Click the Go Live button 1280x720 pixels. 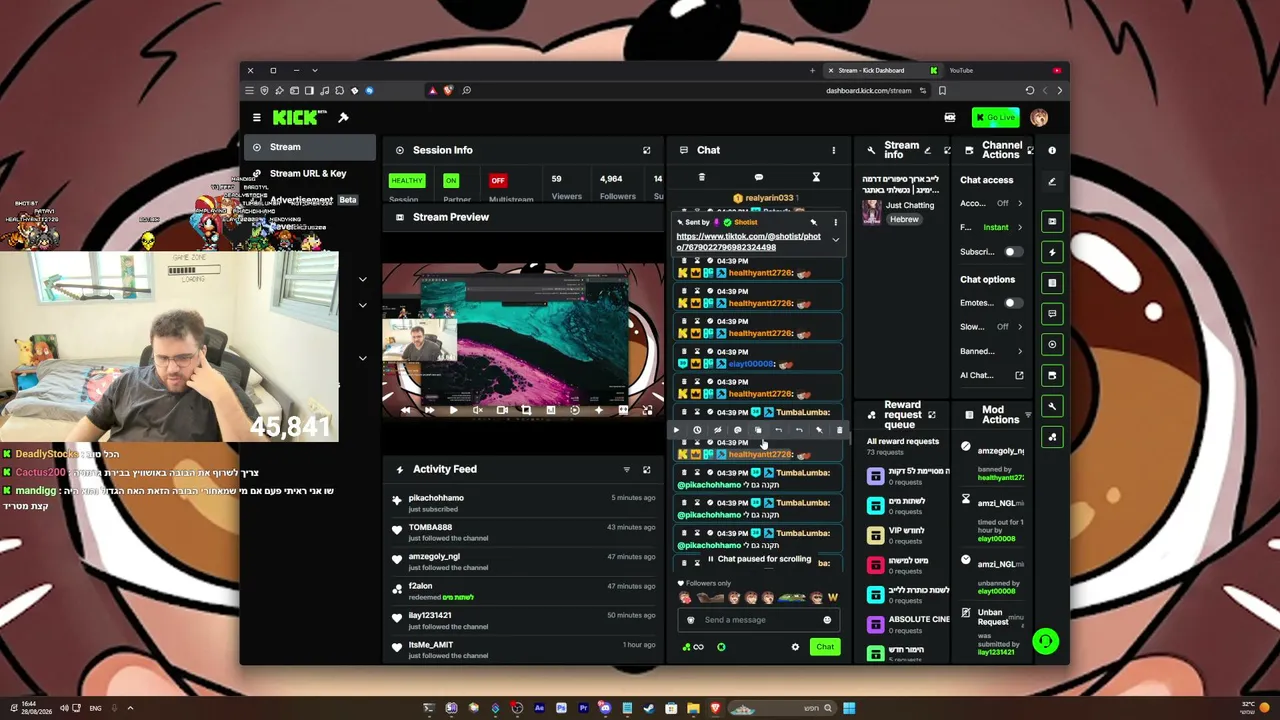click(996, 118)
